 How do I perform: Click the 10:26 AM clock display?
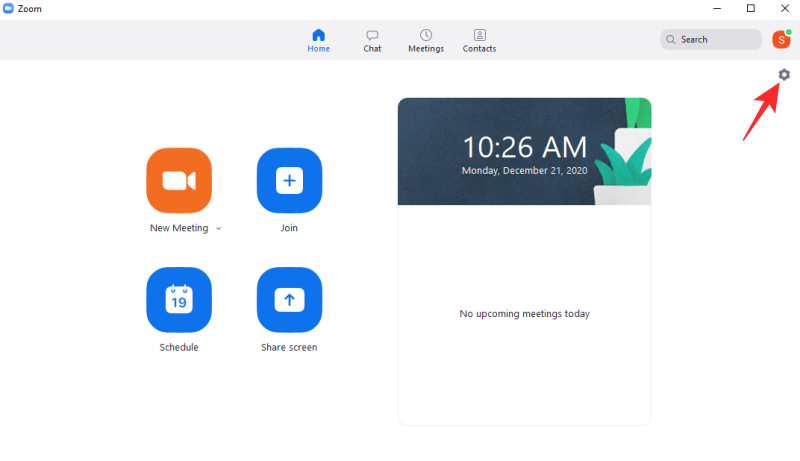524,147
